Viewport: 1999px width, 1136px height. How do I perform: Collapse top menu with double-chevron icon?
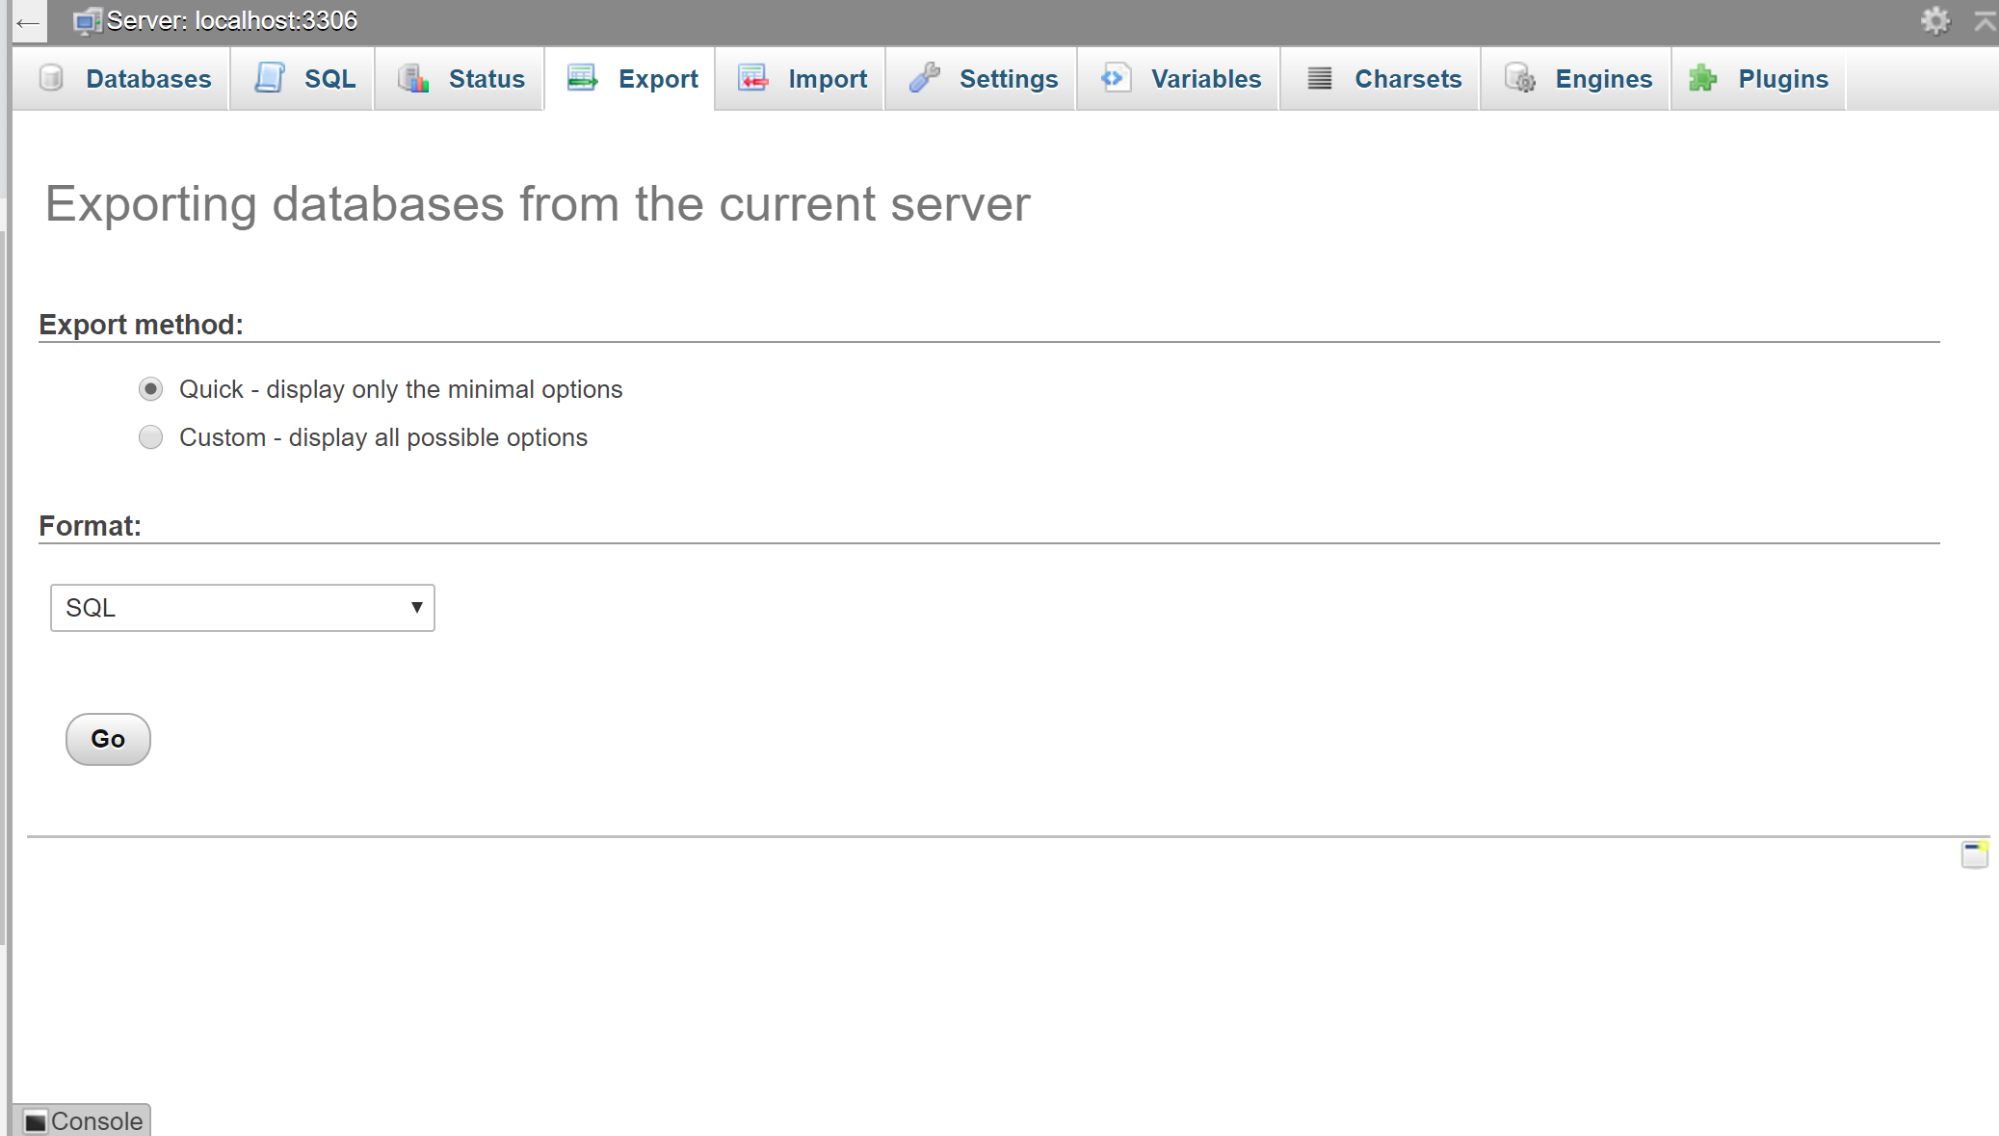[x=1985, y=21]
